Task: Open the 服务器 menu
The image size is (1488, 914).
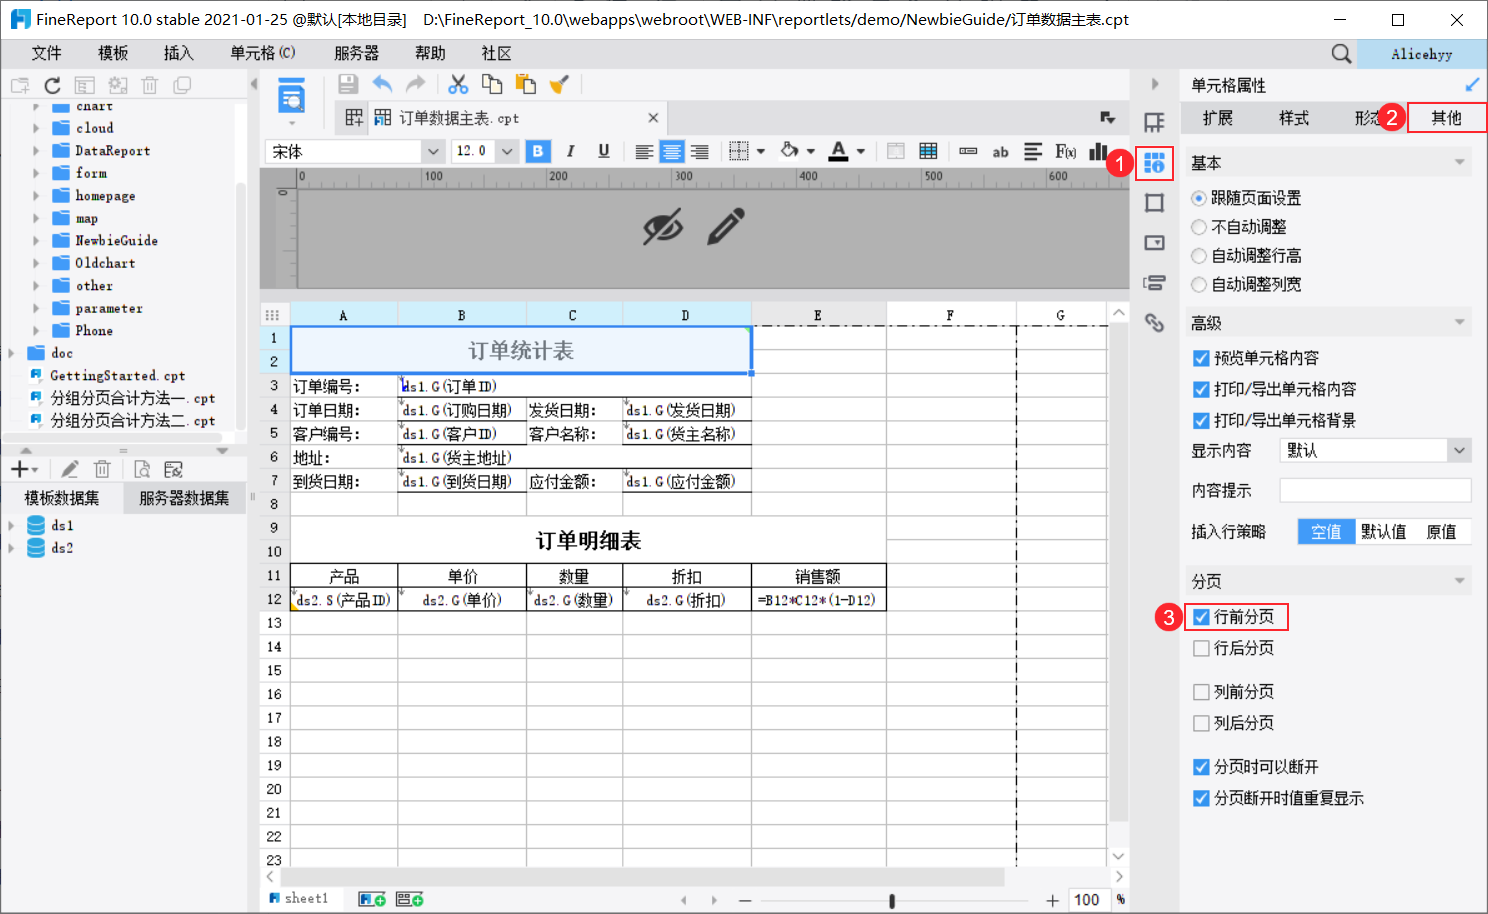Action: 357,53
